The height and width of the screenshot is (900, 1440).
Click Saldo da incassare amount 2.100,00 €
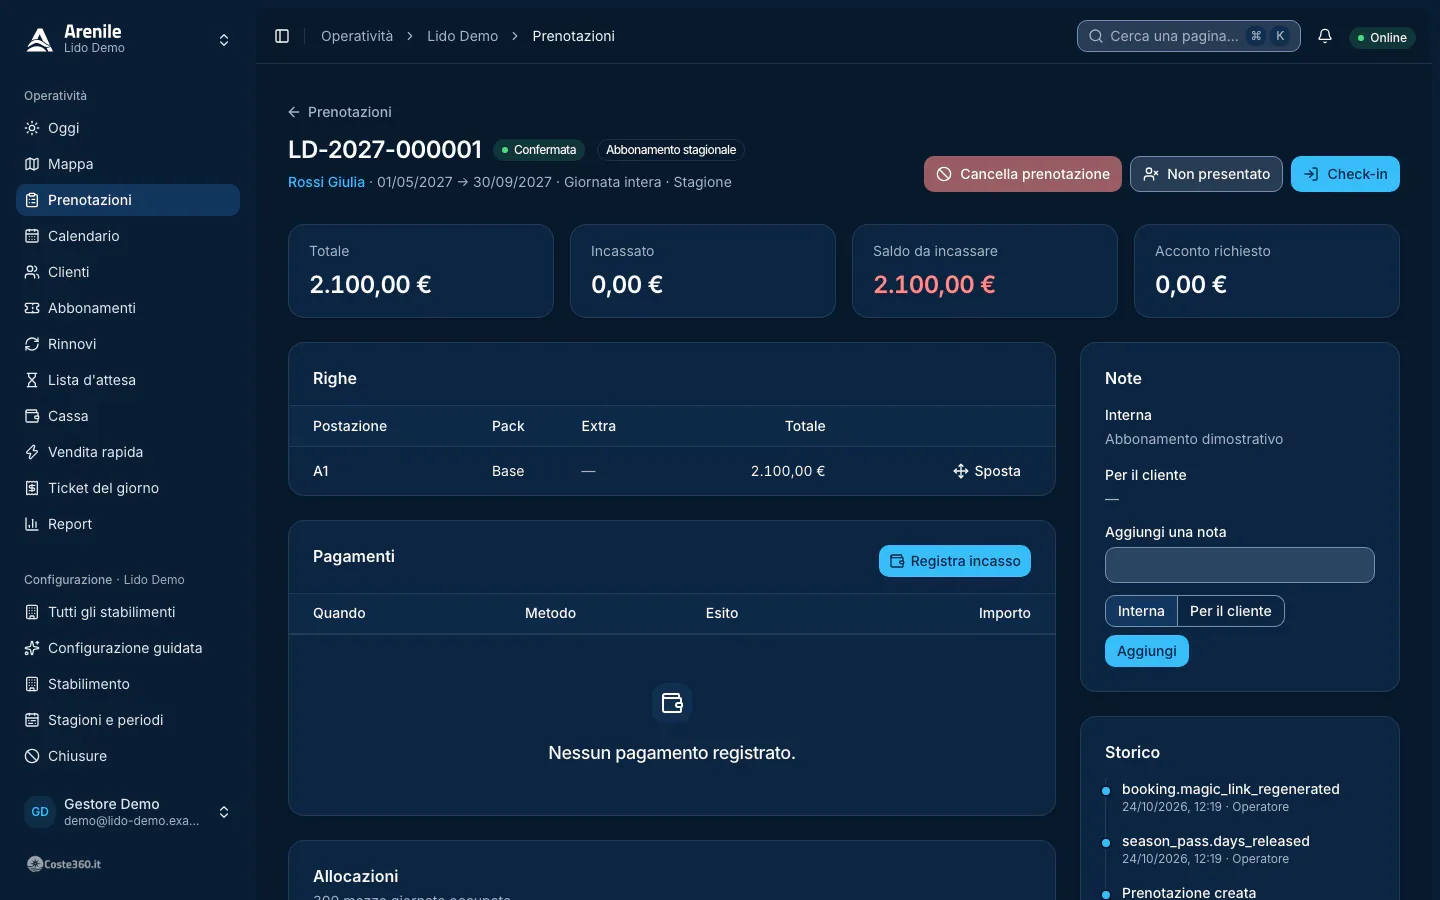click(934, 285)
